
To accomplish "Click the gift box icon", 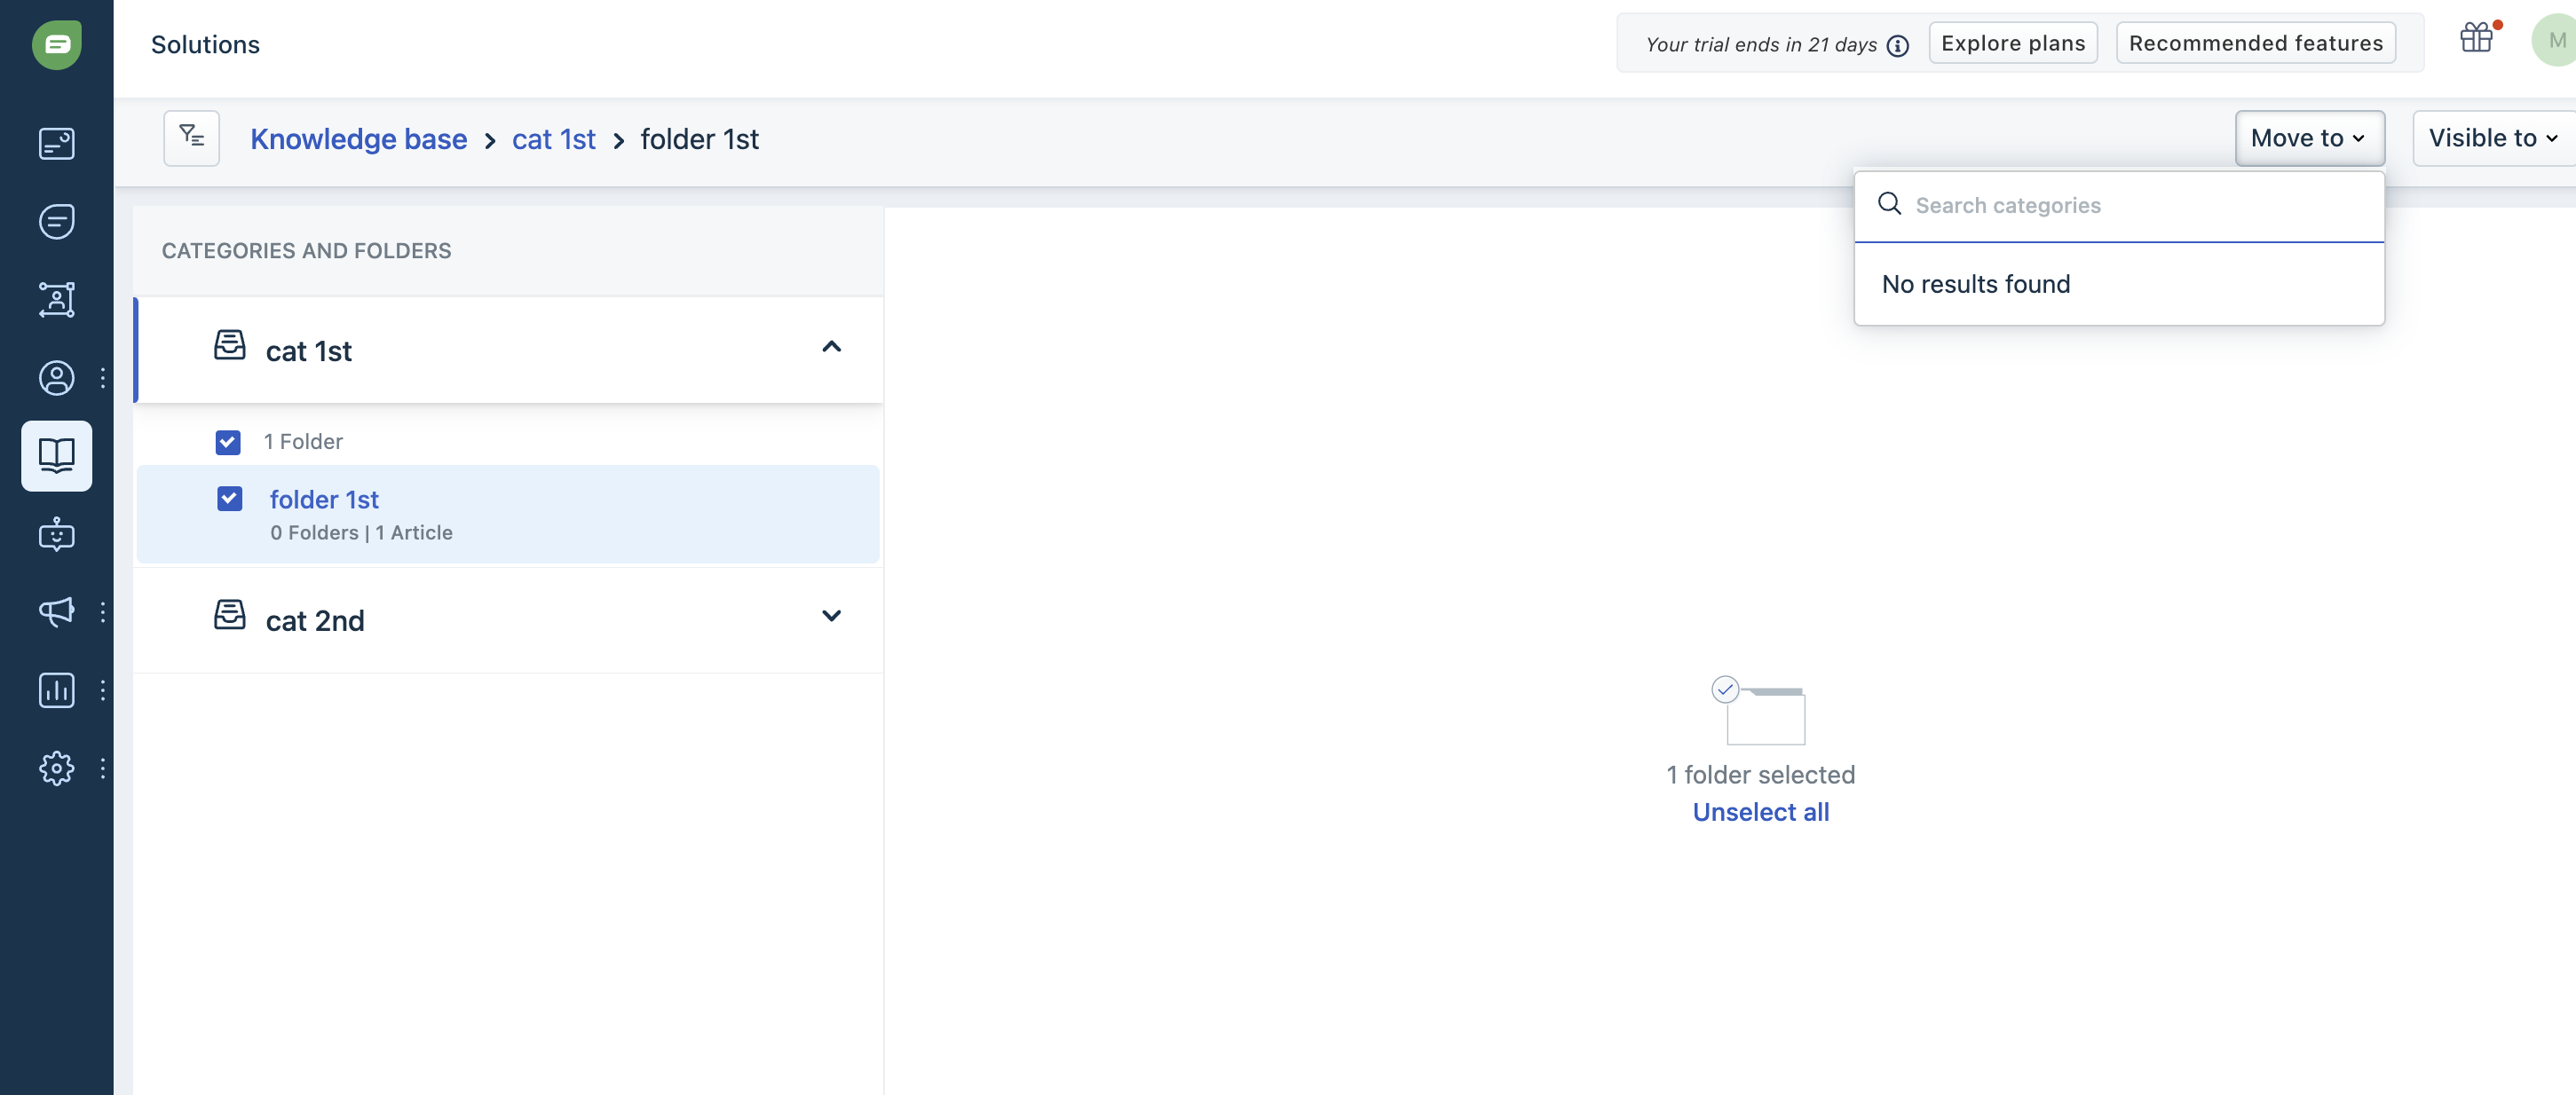I will click(x=2476, y=39).
